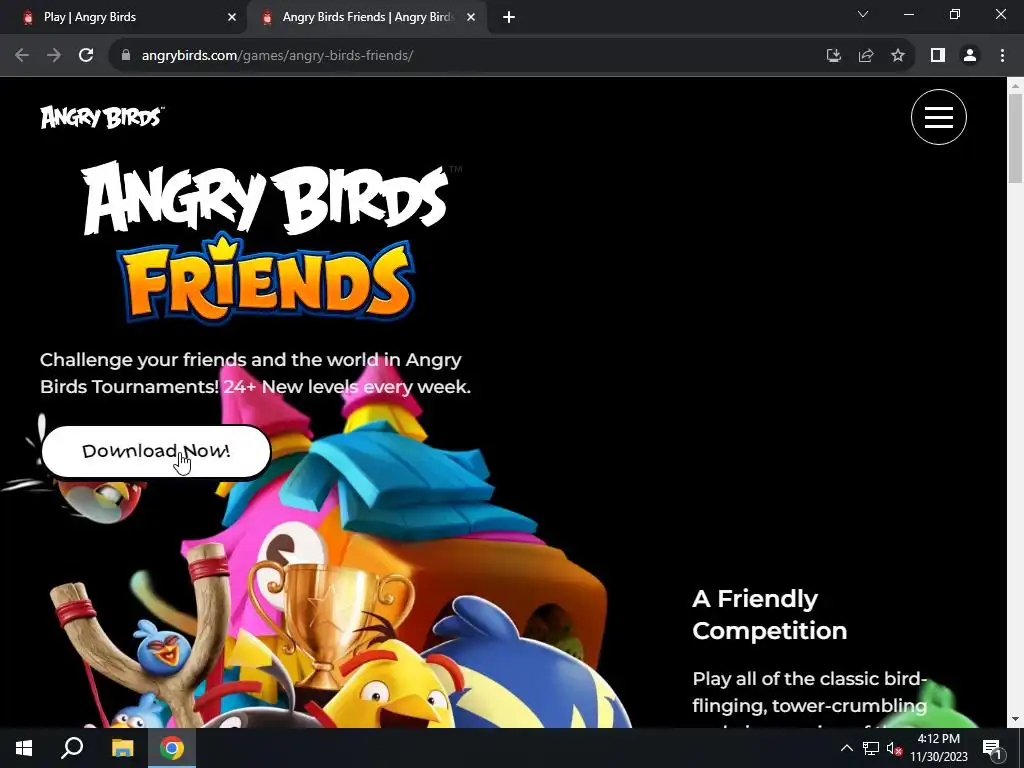Open the Chrome profile menu
Image resolution: width=1024 pixels, height=768 pixels.
click(x=970, y=56)
